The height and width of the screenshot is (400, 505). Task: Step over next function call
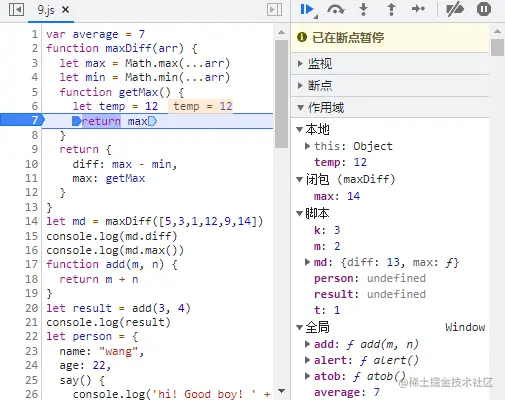click(336, 10)
